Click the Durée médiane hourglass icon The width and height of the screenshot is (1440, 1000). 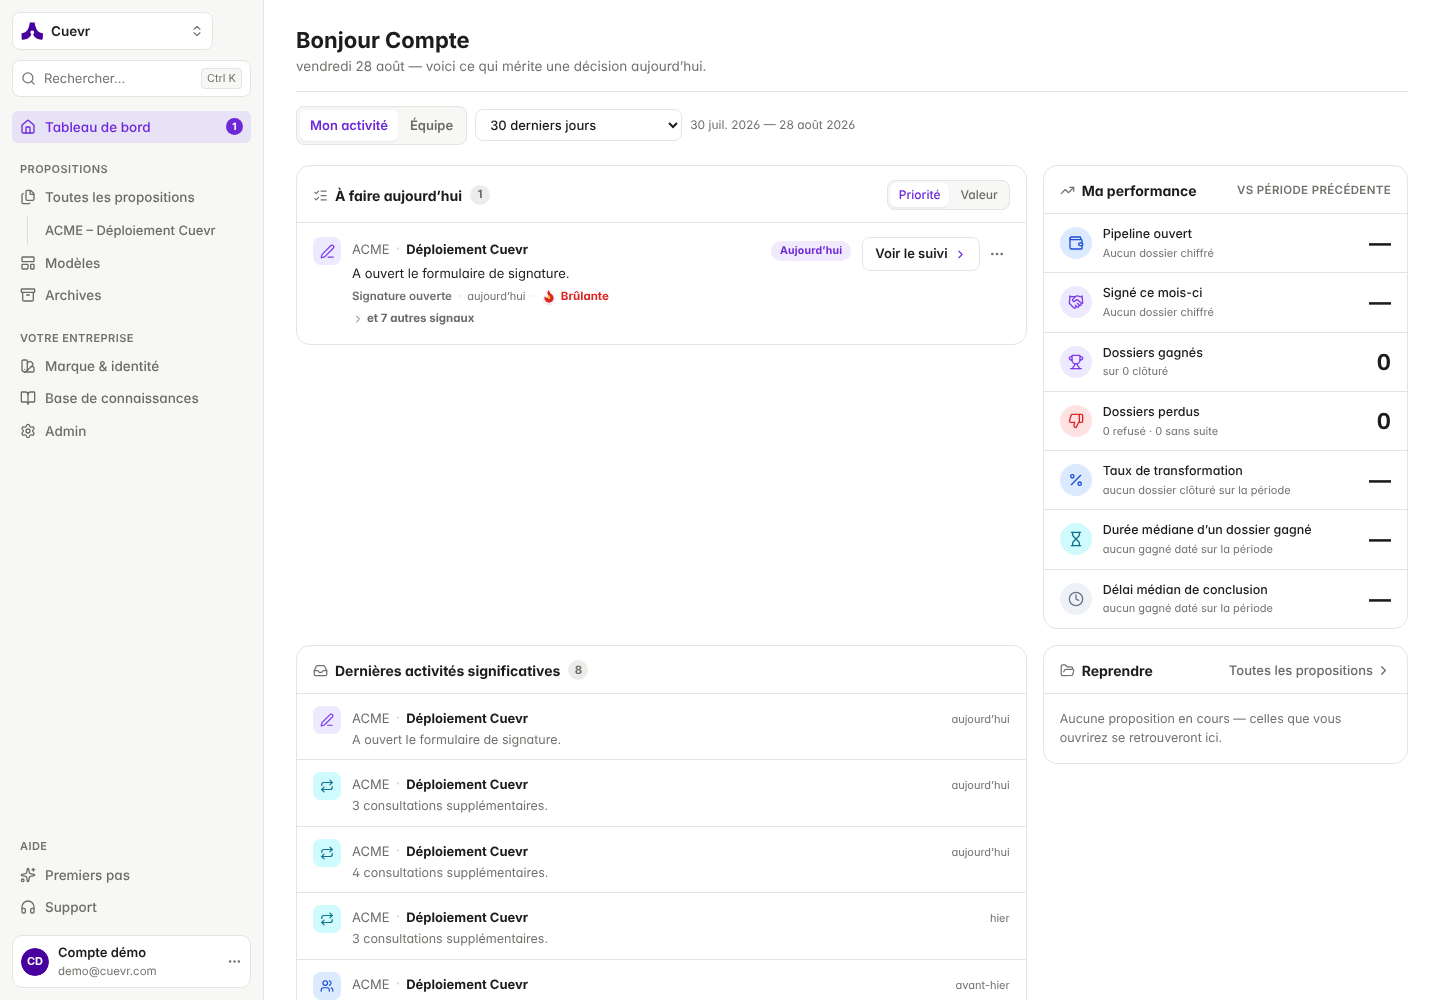(x=1076, y=539)
